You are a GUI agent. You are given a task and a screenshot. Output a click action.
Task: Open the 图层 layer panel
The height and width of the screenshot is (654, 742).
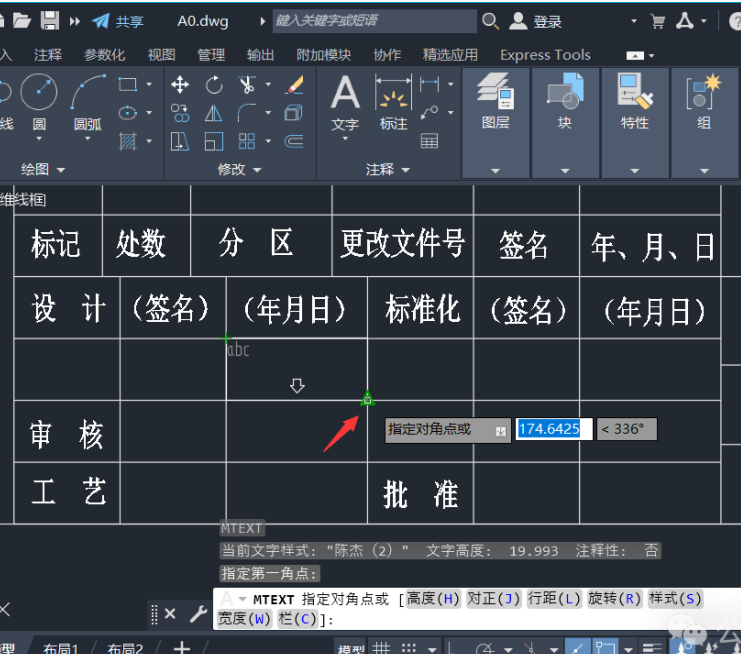pyautogui.click(x=495, y=122)
